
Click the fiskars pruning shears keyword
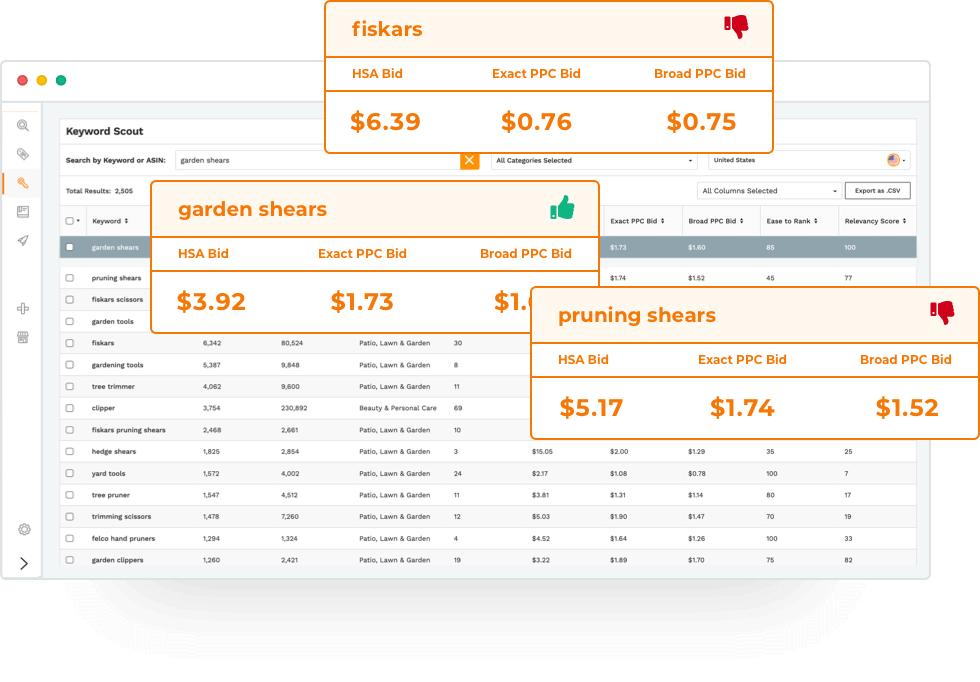click(x=129, y=430)
